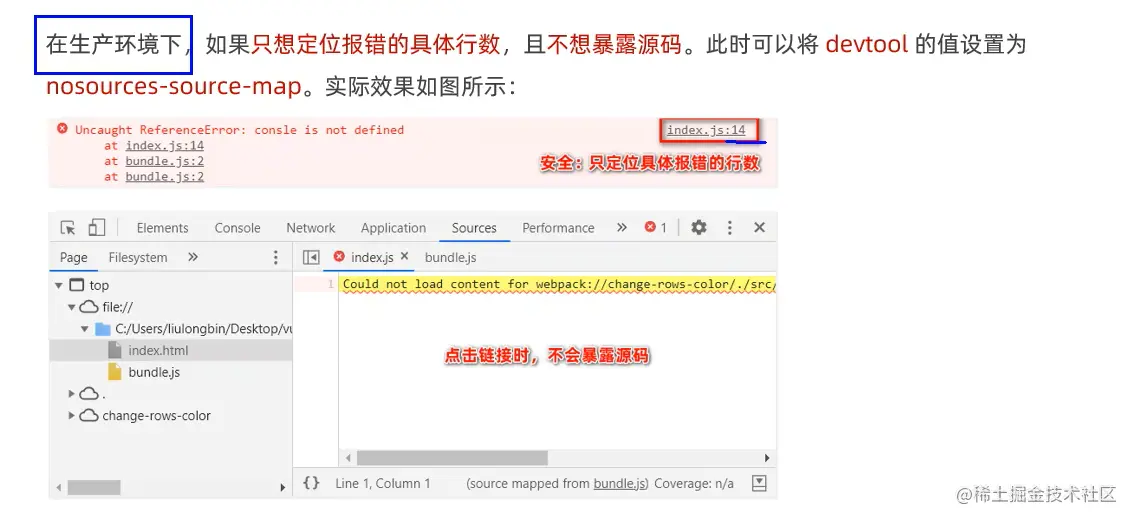Open second bundle.js:2 stack trace link

tap(165, 176)
